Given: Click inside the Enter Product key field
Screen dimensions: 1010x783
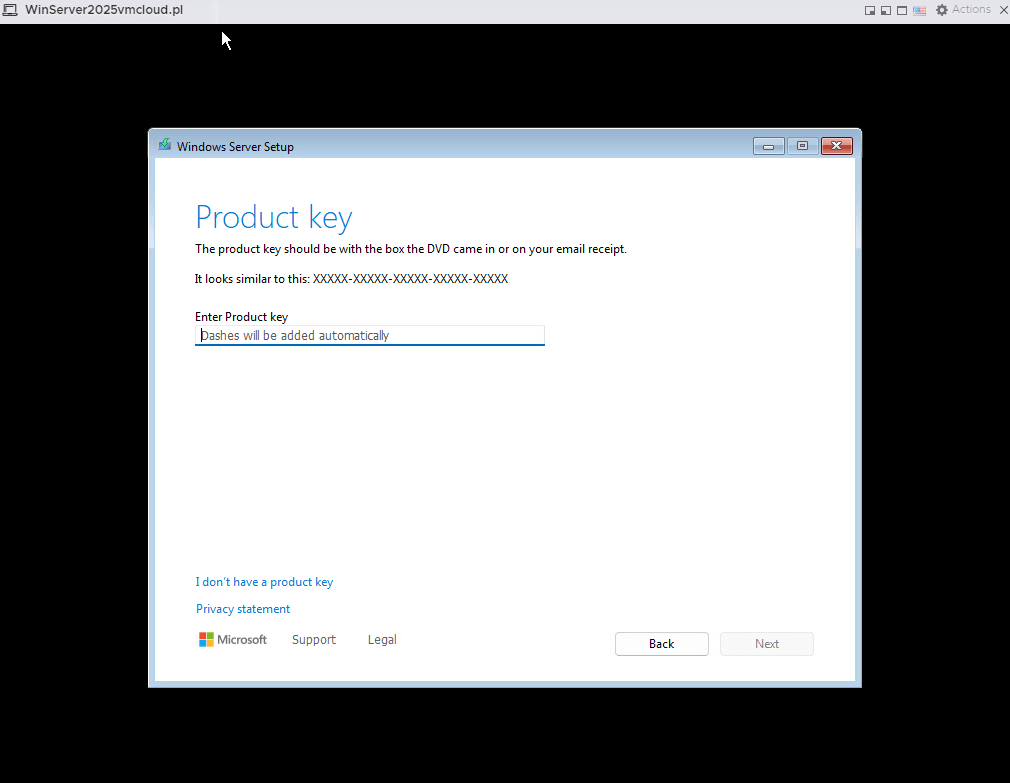Looking at the screenshot, I should pyautogui.click(x=369, y=336).
